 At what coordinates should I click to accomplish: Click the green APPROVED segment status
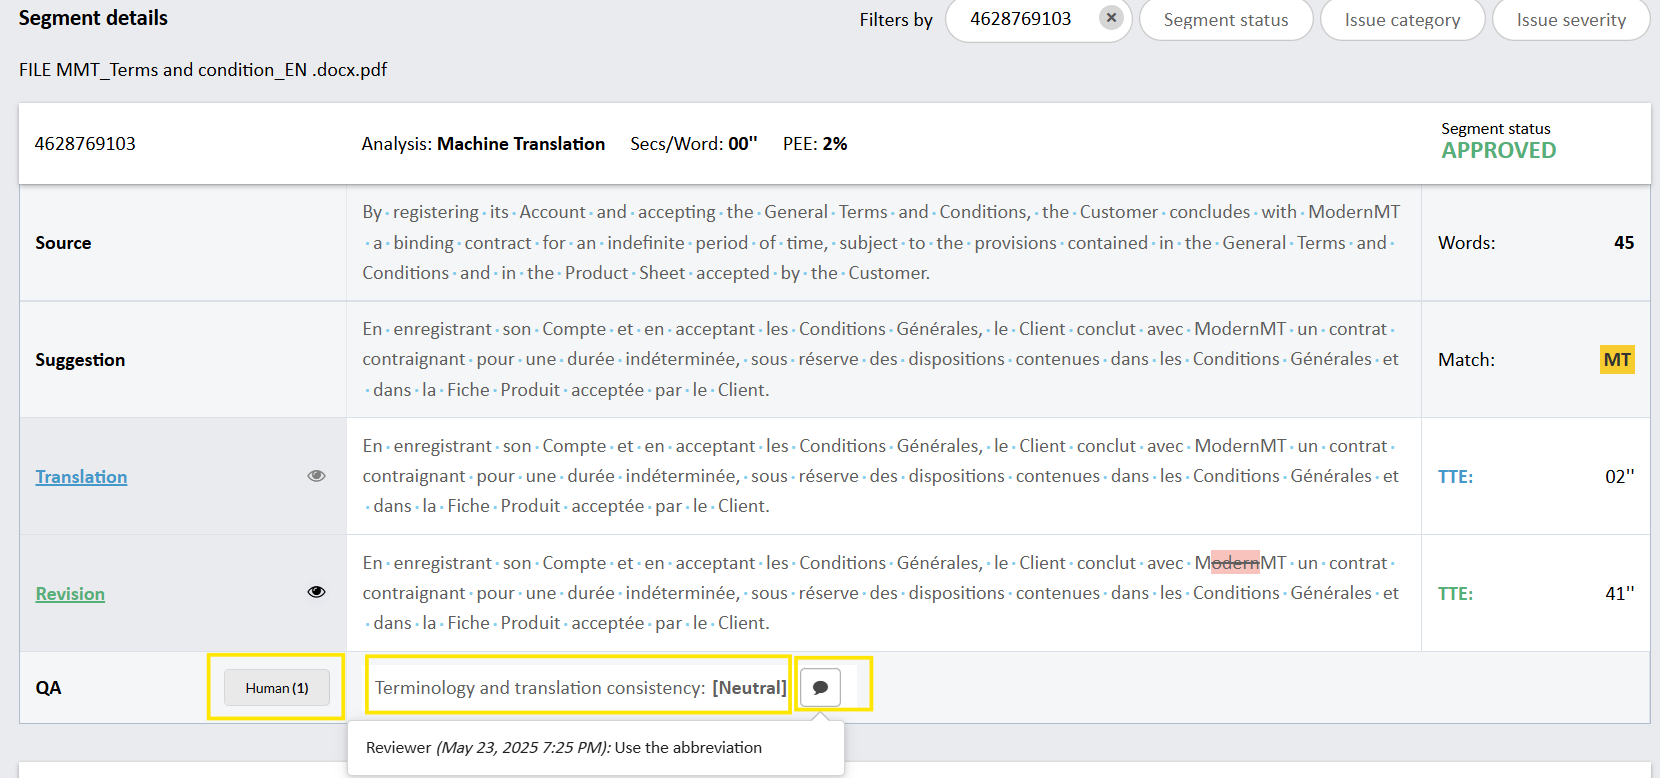[x=1498, y=151]
